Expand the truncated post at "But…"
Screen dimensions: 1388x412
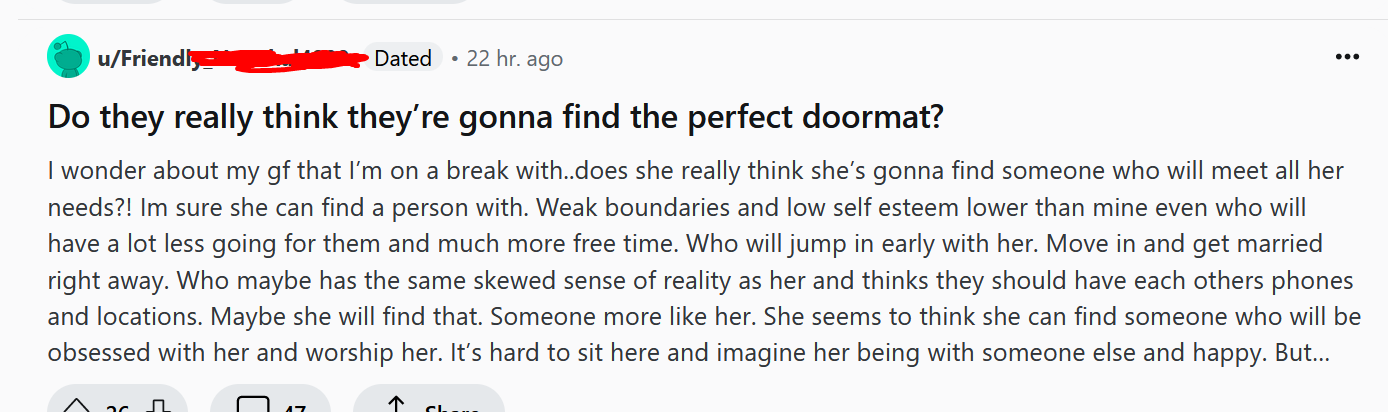(1309, 354)
